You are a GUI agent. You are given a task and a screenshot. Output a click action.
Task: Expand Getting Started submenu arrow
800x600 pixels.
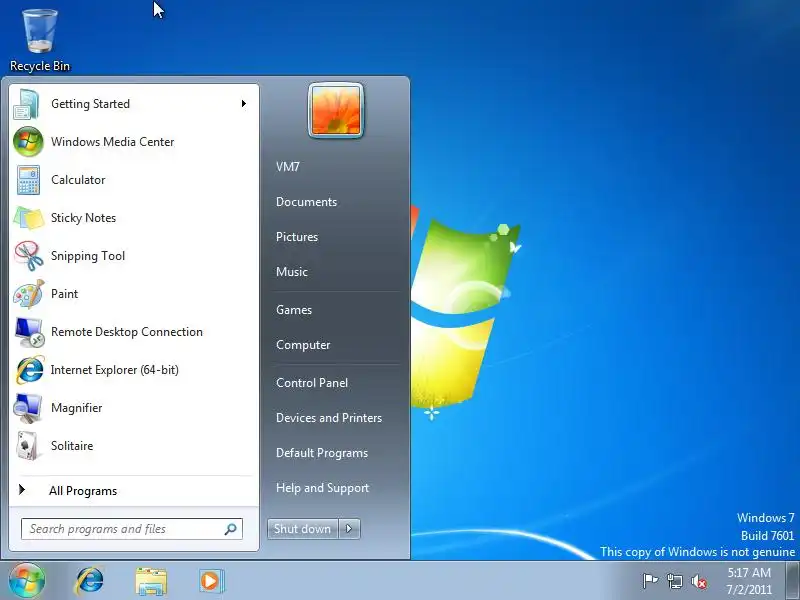tap(244, 104)
